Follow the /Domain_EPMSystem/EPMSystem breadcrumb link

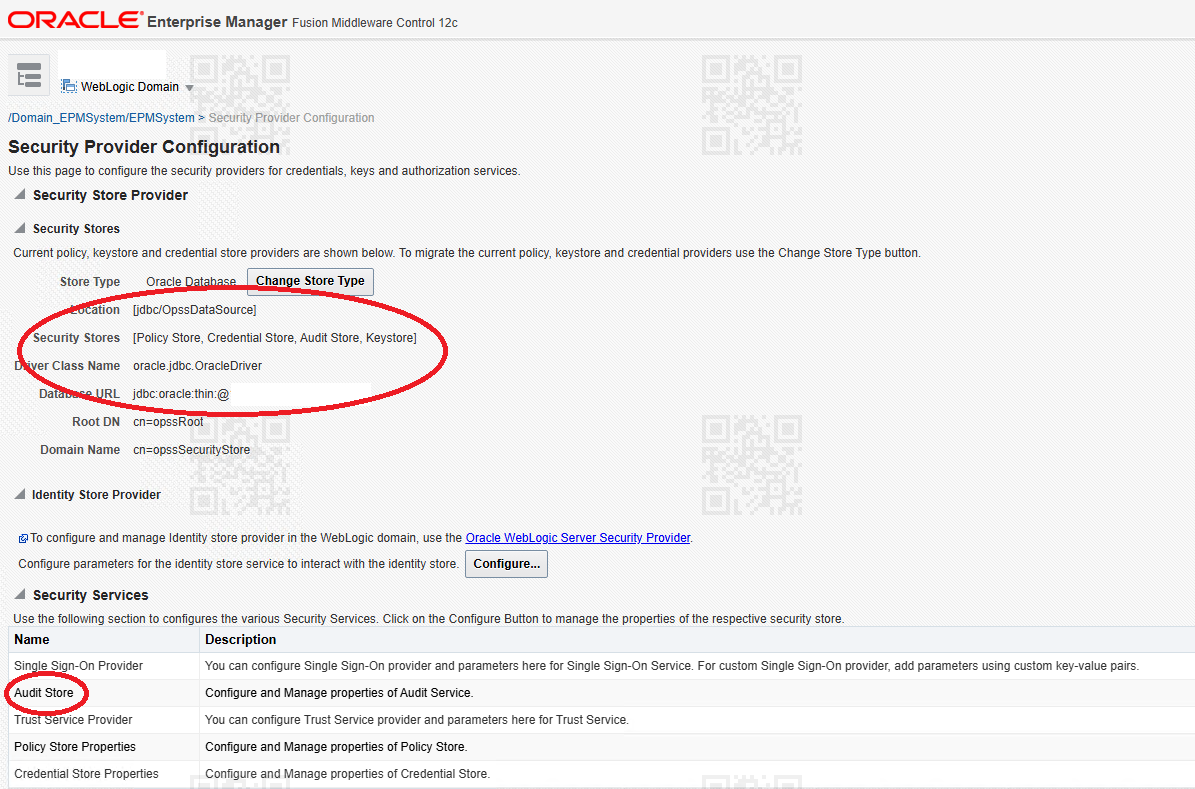tap(101, 117)
